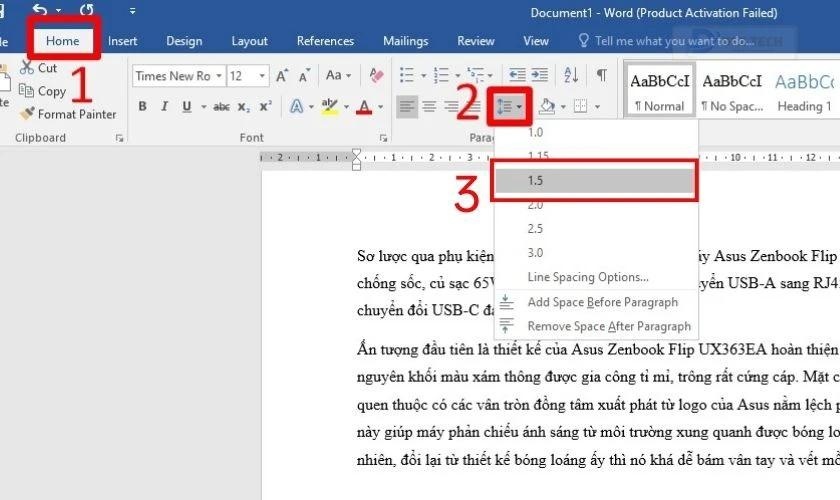Apply the Heading 1 style

coord(805,89)
